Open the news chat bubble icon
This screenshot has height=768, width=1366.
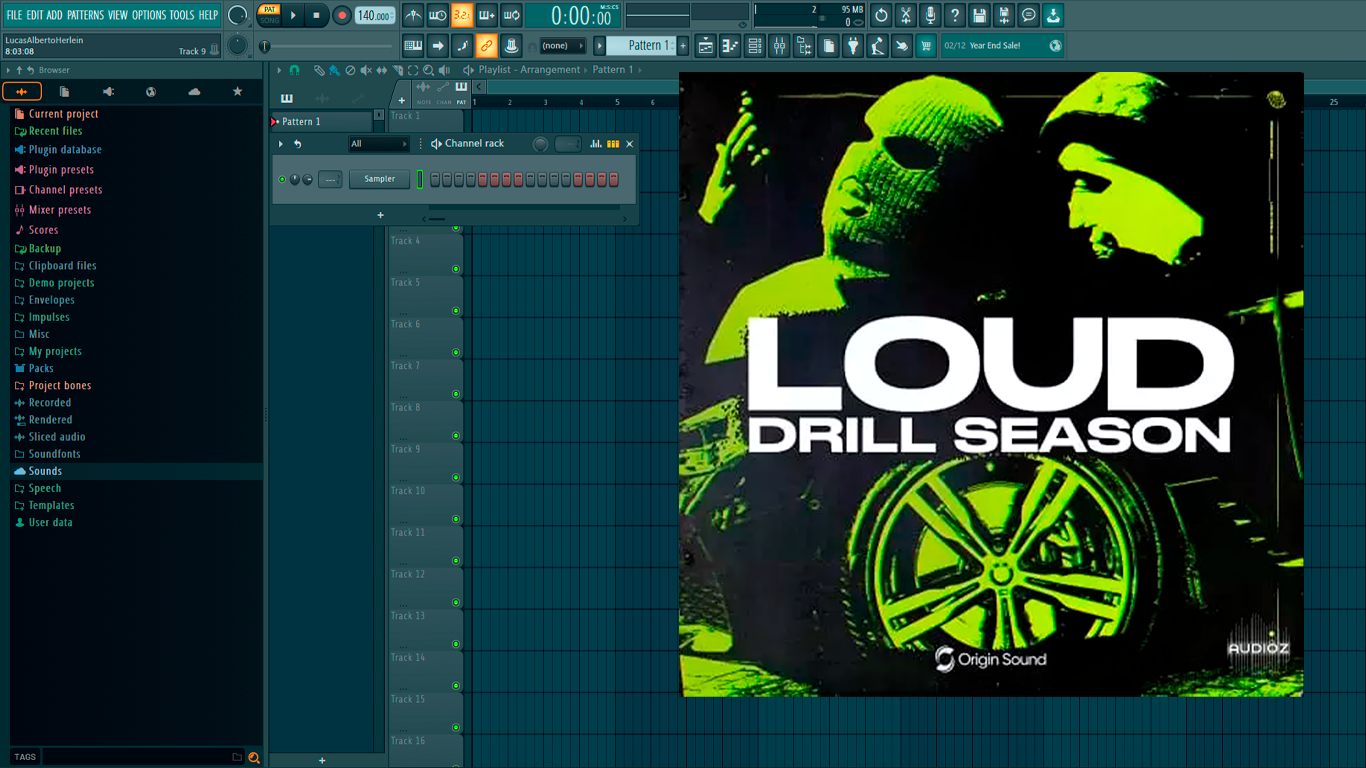[x=1029, y=15]
